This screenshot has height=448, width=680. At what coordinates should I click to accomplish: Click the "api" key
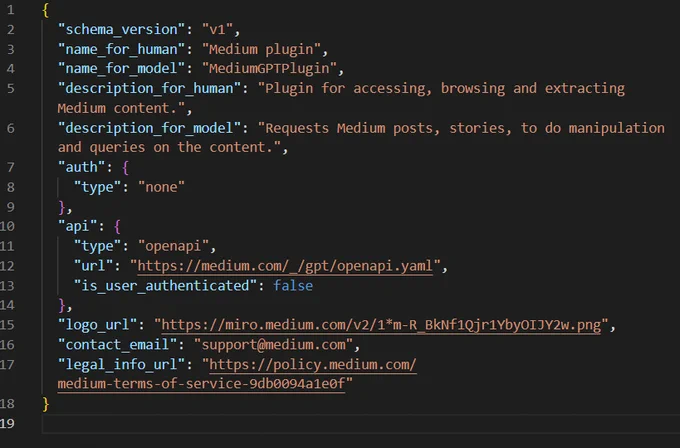coord(78,226)
